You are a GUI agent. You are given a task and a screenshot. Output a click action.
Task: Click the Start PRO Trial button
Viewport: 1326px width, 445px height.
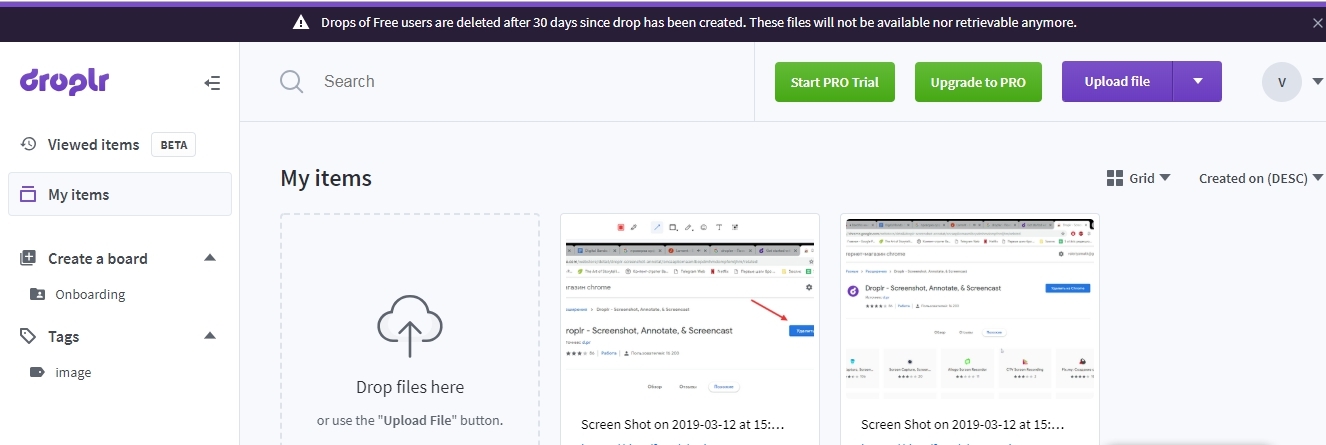pos(834,82)
